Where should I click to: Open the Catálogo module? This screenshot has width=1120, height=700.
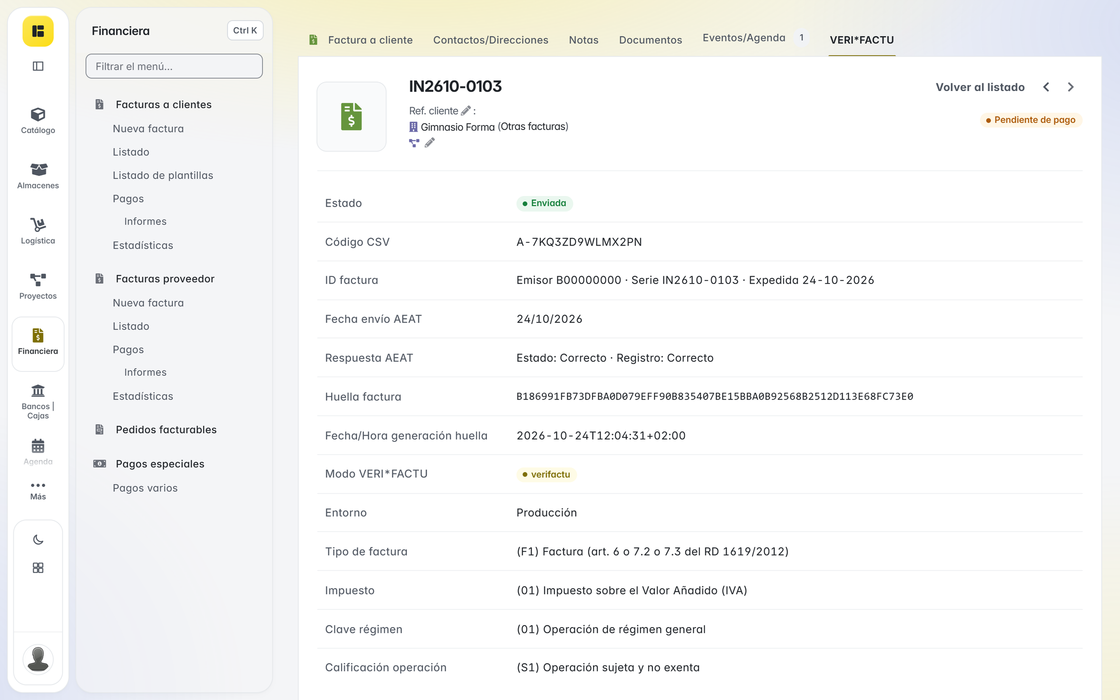[38, 120]
